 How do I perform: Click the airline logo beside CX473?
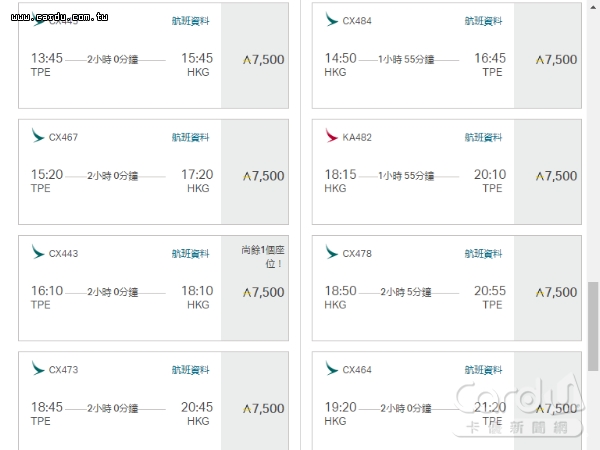(x=38, y=368)
